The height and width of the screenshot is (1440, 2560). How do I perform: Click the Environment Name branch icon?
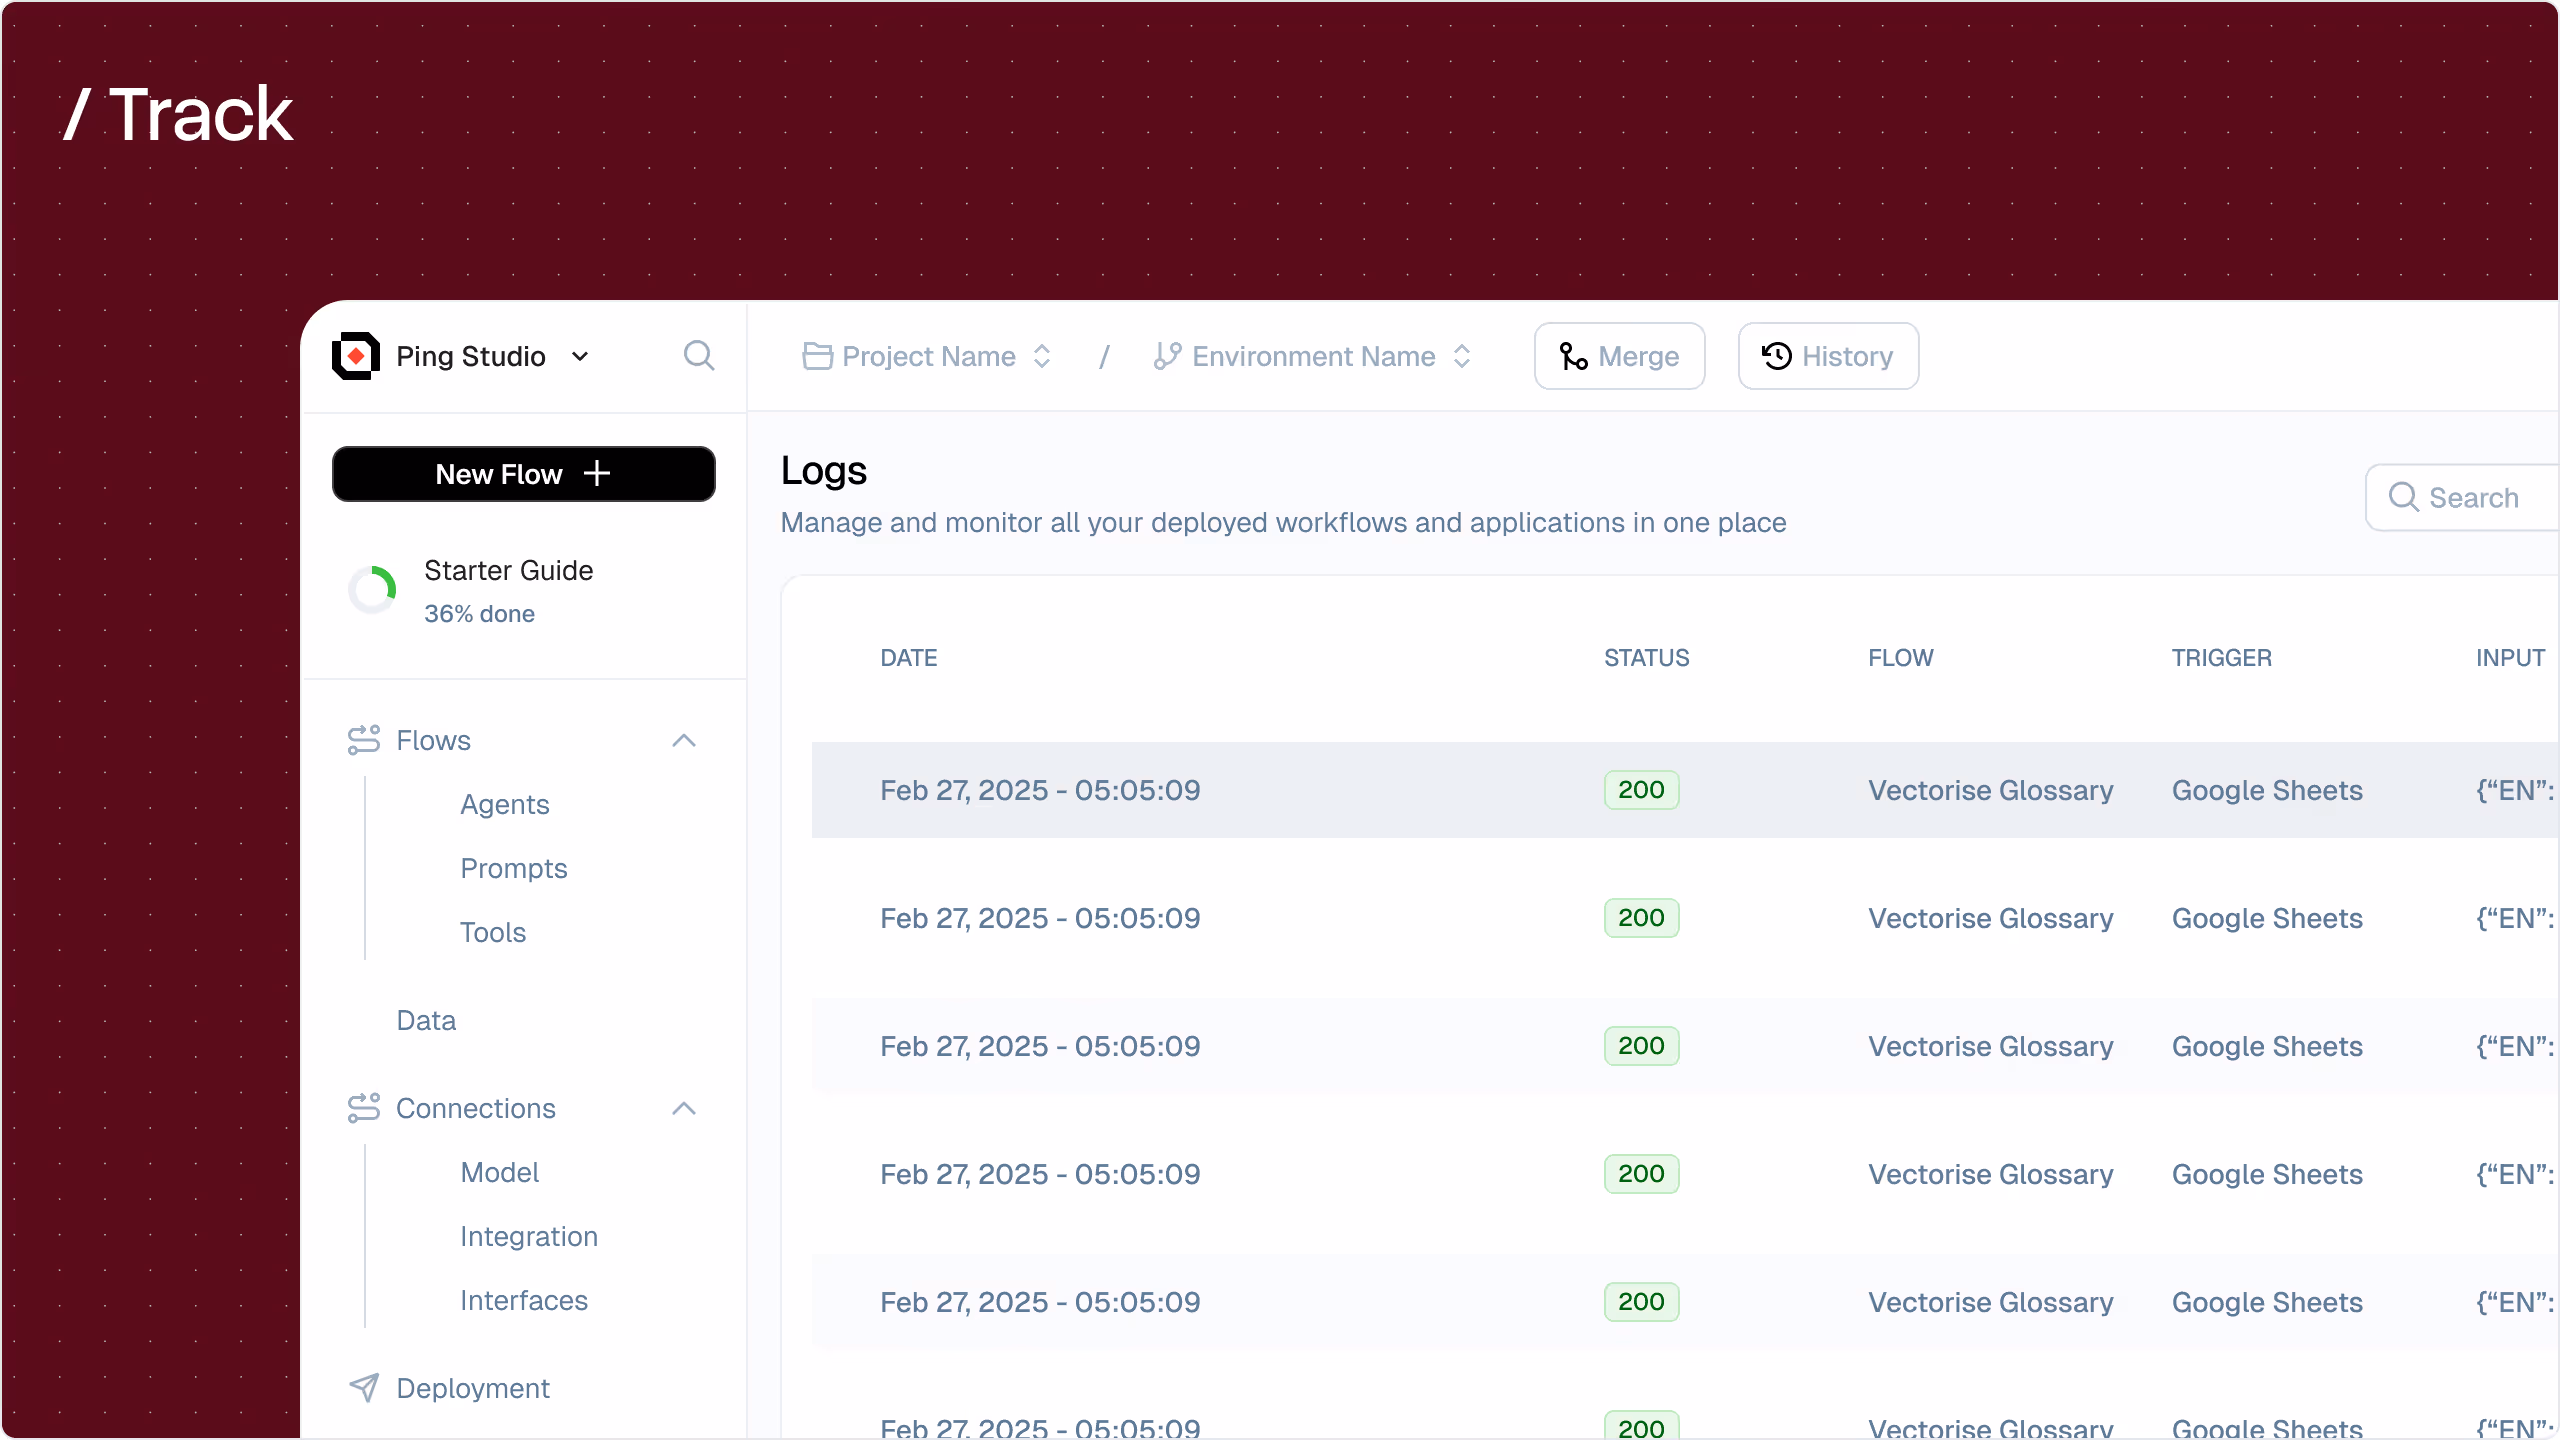tap(1167, 356)
